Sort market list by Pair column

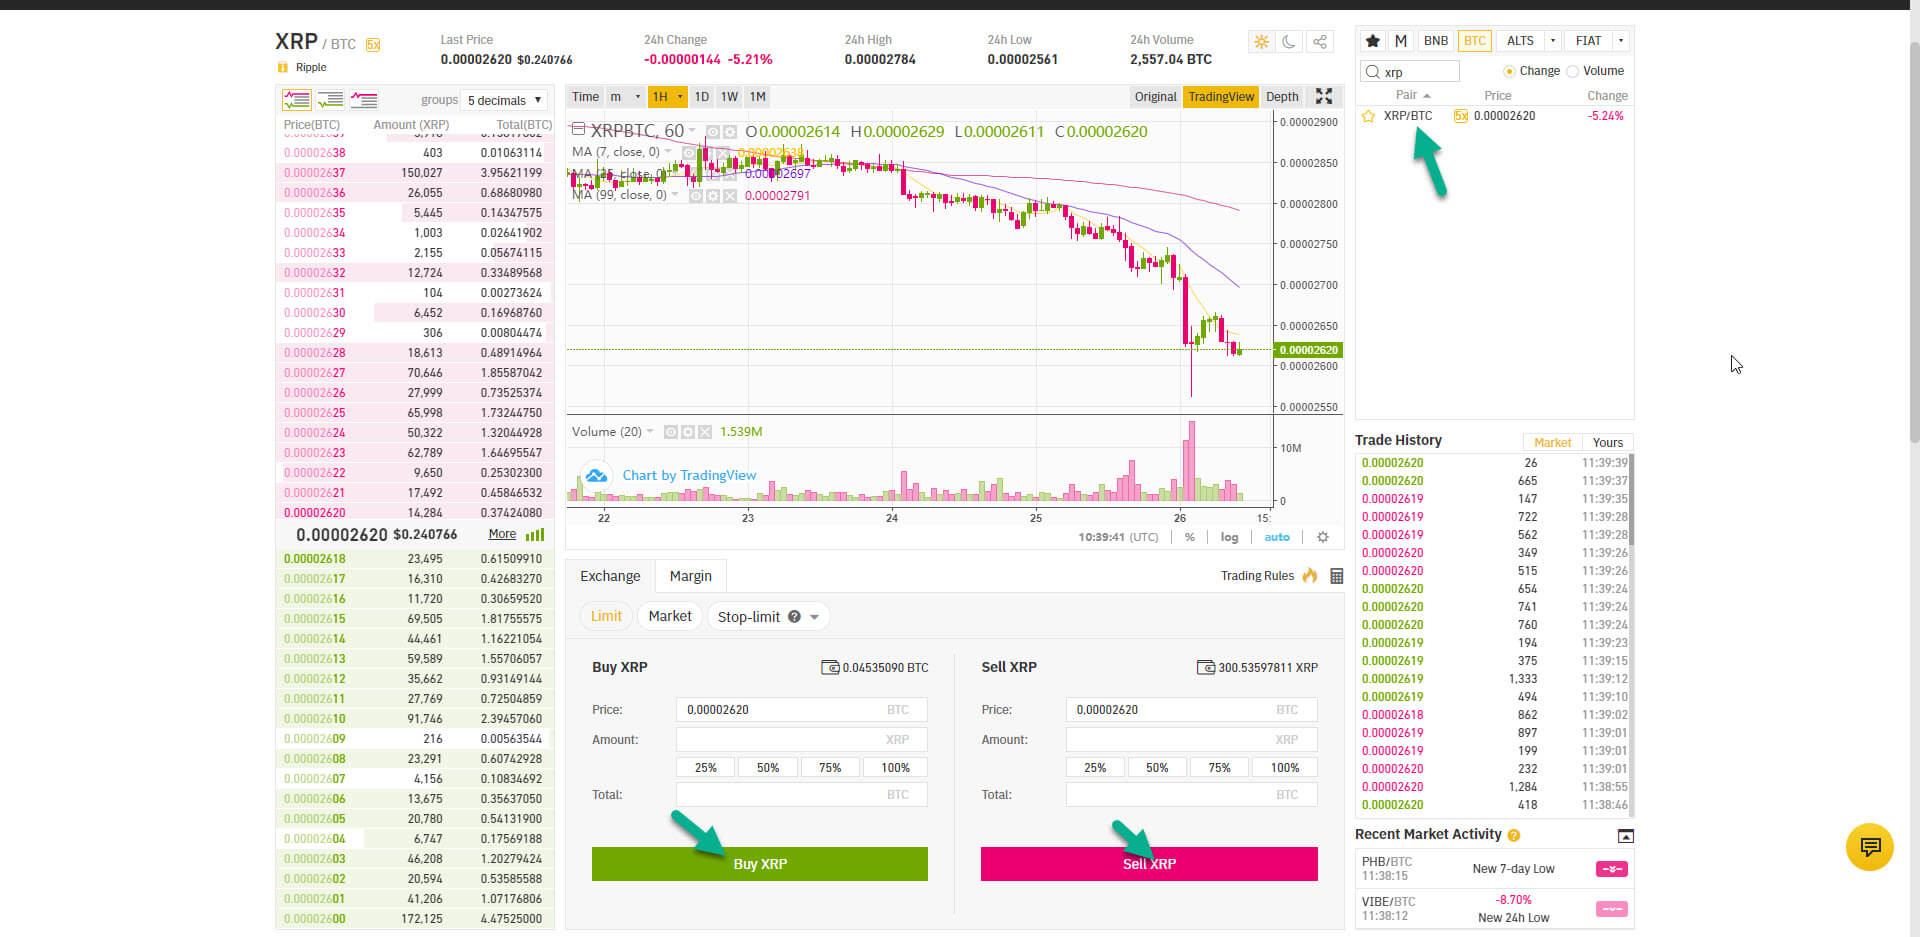coord(1413,95)
